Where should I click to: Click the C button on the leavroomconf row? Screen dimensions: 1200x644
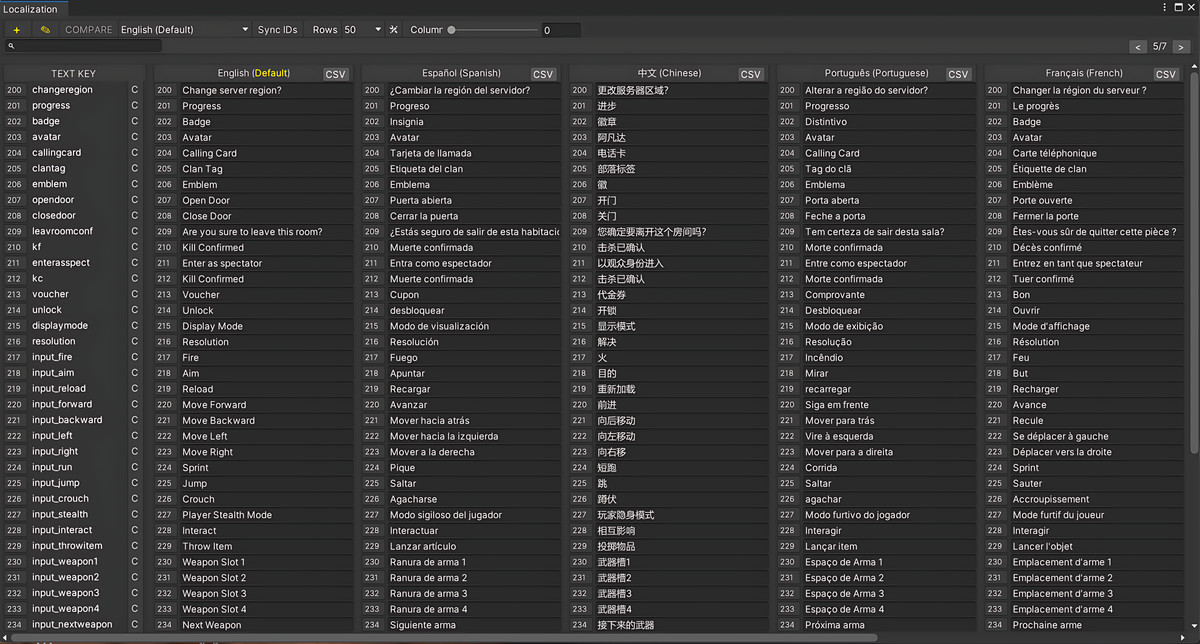point(135,231)
